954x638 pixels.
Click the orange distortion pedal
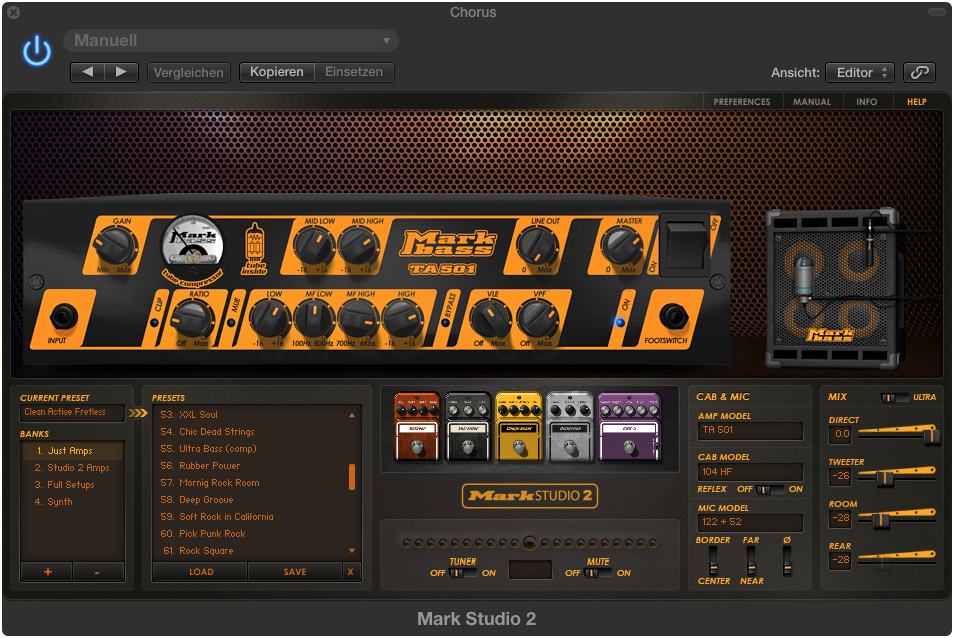pyautogui.click(x=417, y=428)
